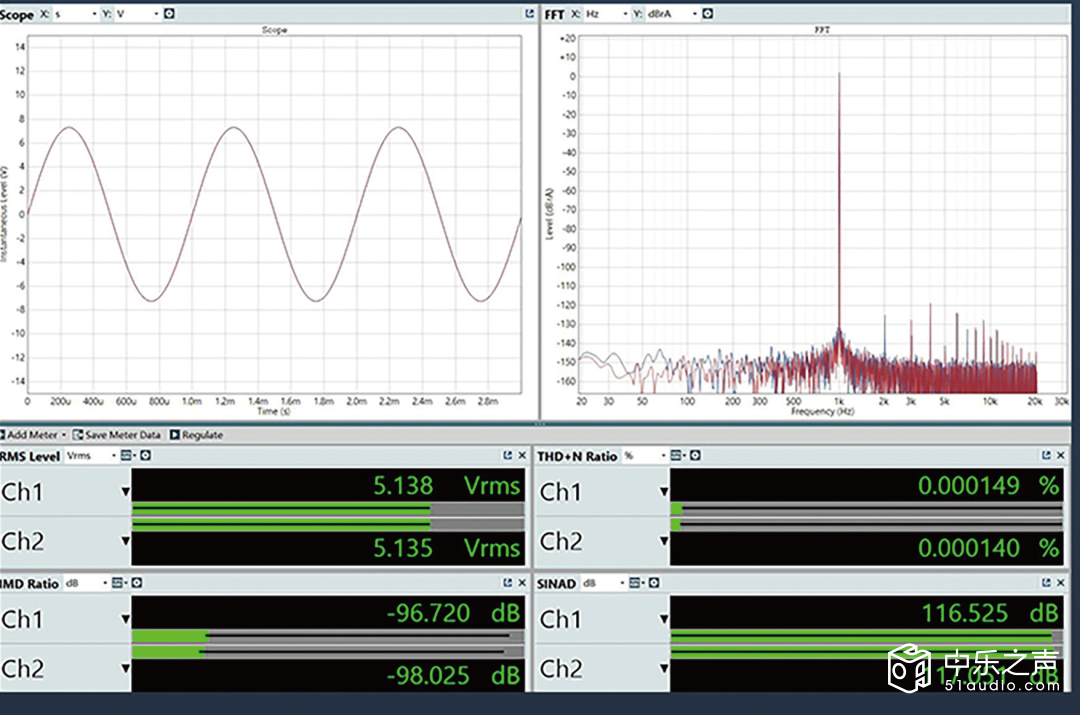The height and width of the screenshot is (715, 1080).
Task: Open the Add Meter menu
Action: [32, 435]
